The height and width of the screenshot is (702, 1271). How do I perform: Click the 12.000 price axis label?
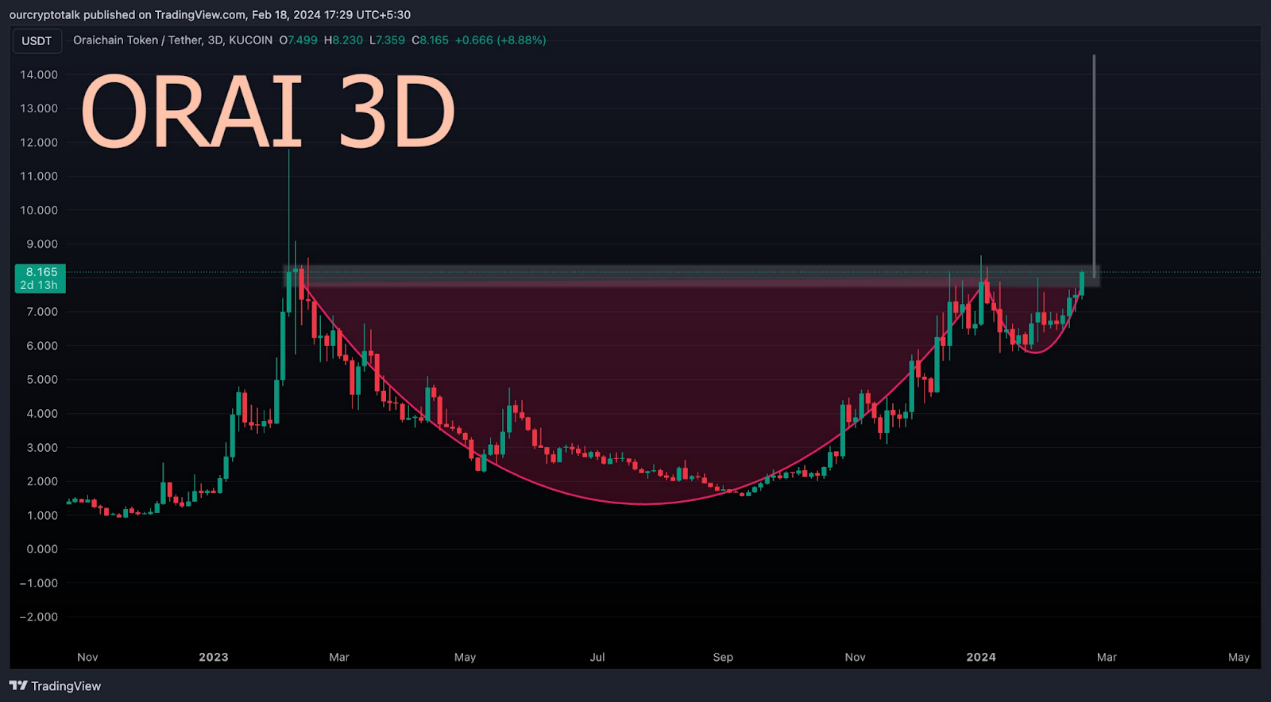point(39,143)
